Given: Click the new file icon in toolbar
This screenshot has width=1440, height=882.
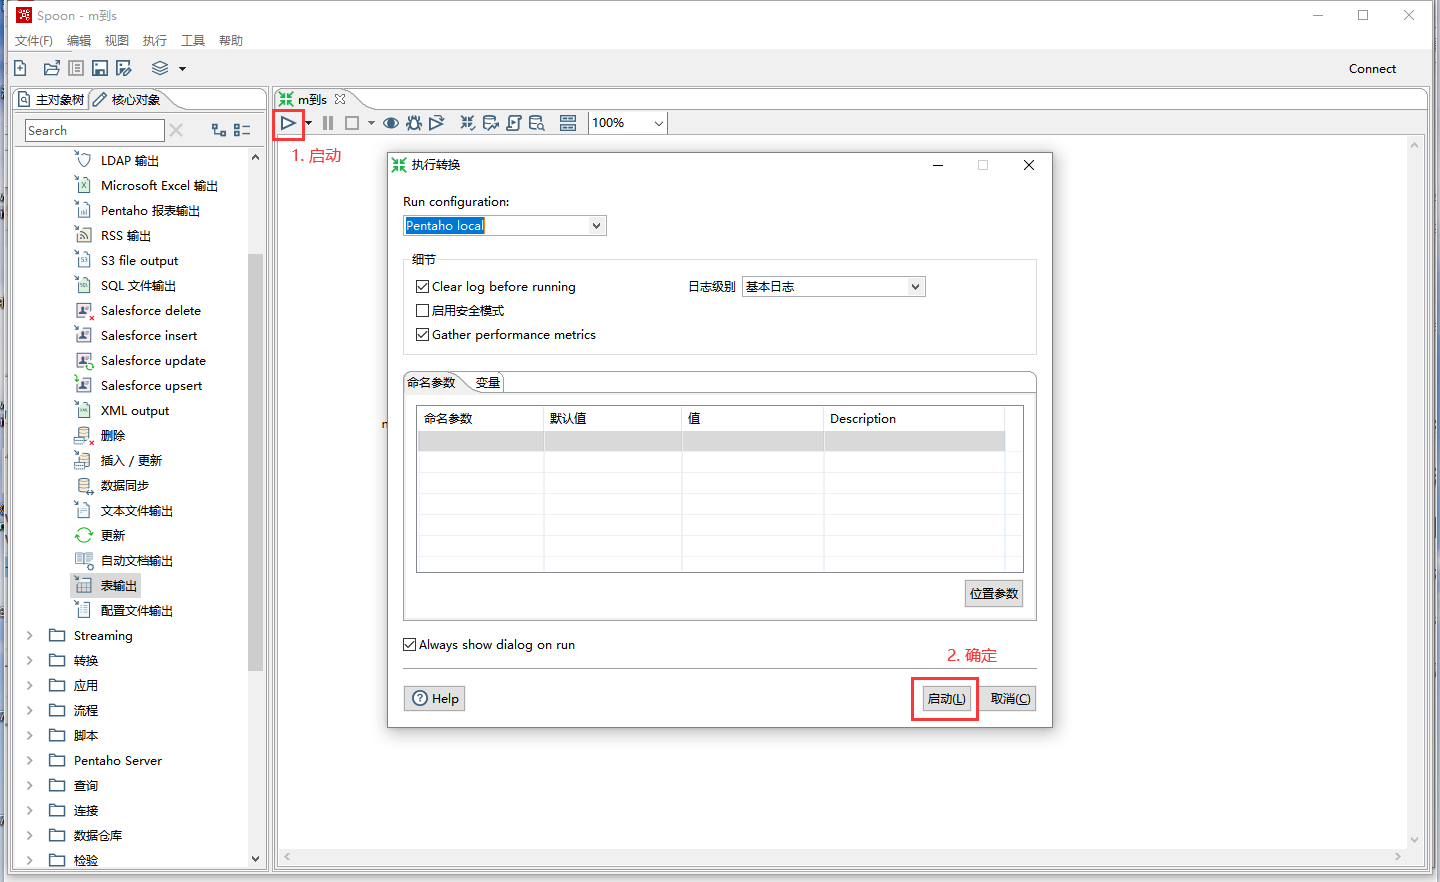Looking at the screenshot, I should [20, 68].
